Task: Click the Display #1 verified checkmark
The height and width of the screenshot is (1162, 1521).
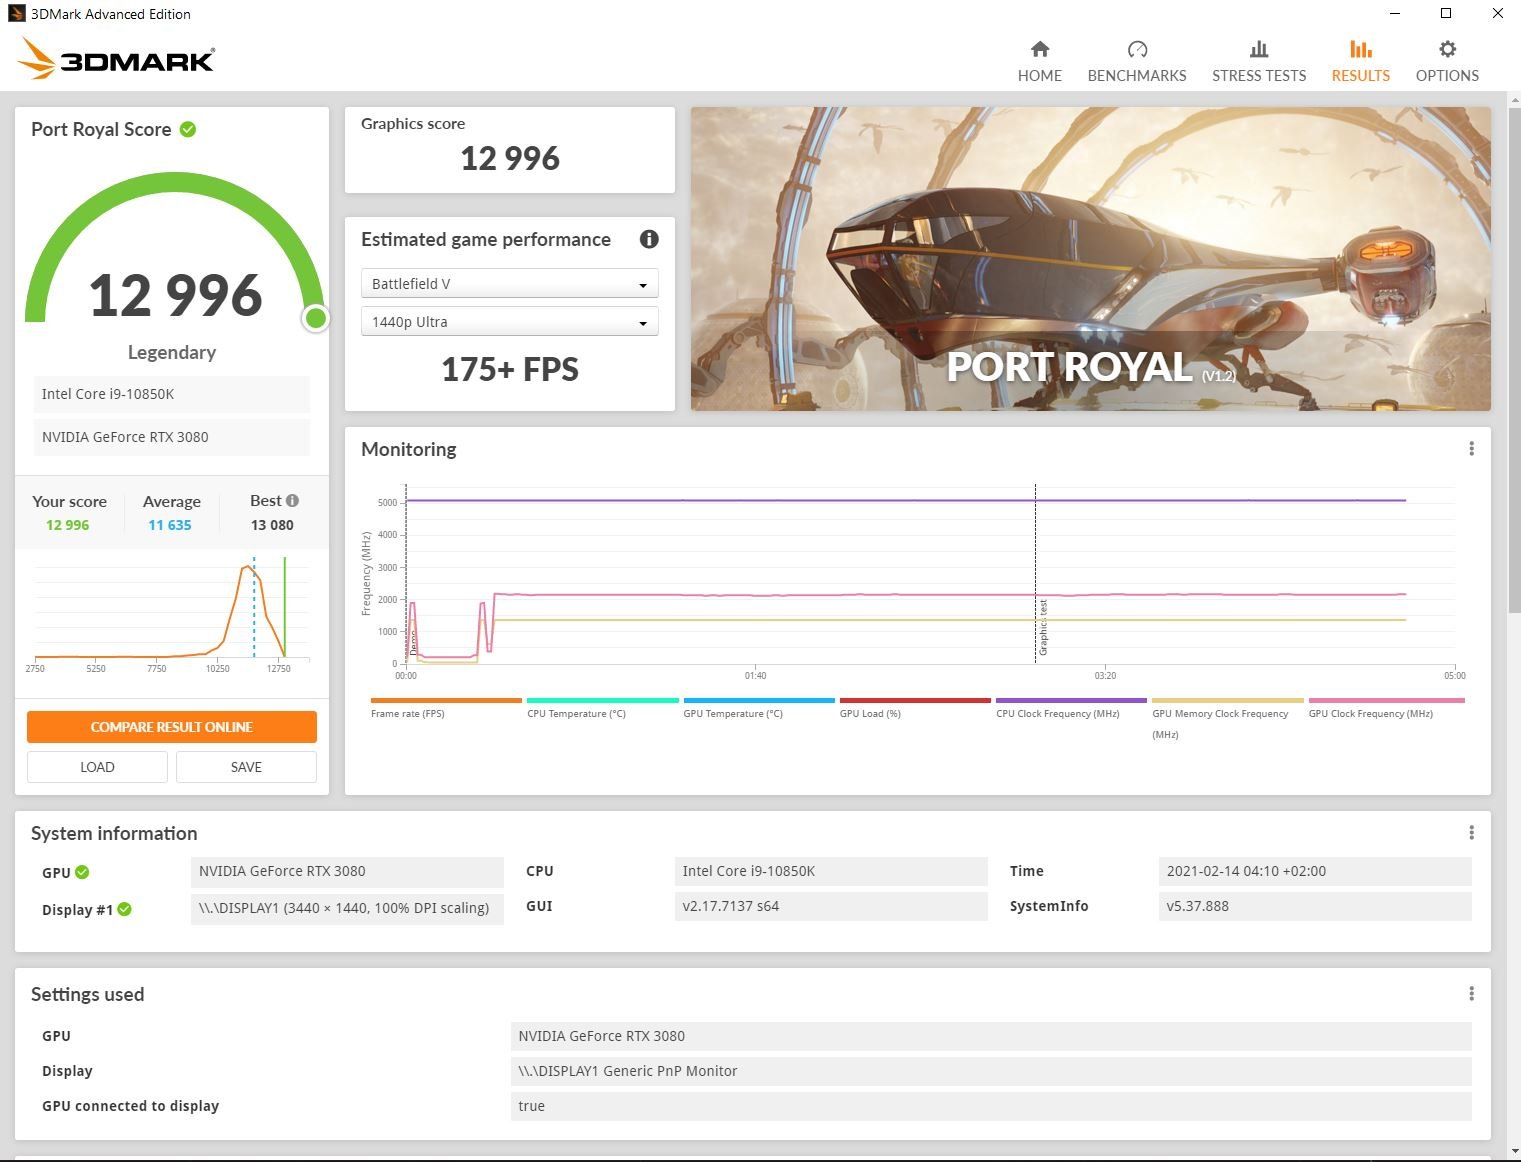Action: (124, 909)
